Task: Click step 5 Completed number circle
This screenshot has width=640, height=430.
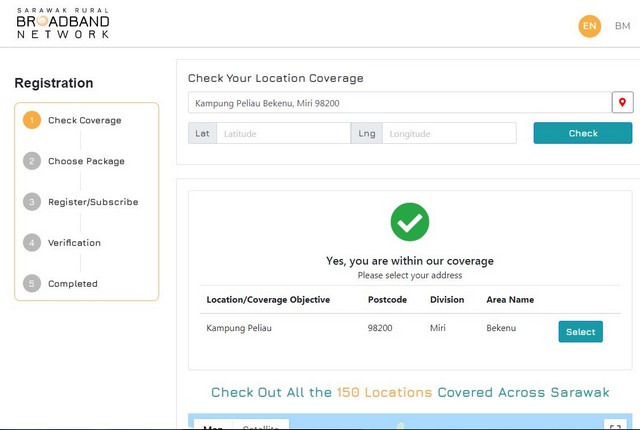Action: [32, 284]
